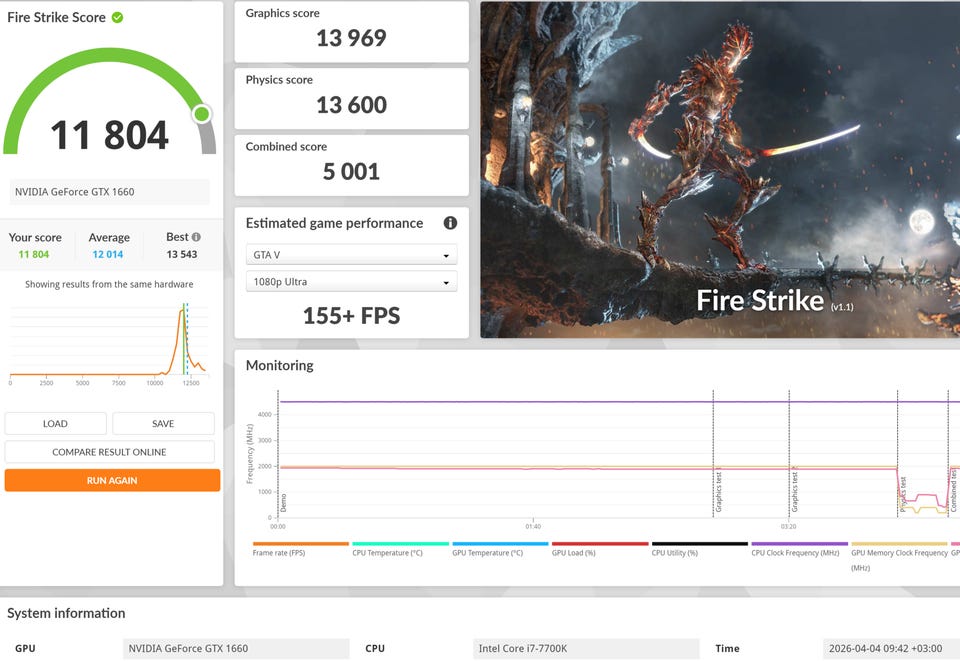Click the Demo marker in monitoring chart
960x661 pixels.
click(x=283, y=502)
